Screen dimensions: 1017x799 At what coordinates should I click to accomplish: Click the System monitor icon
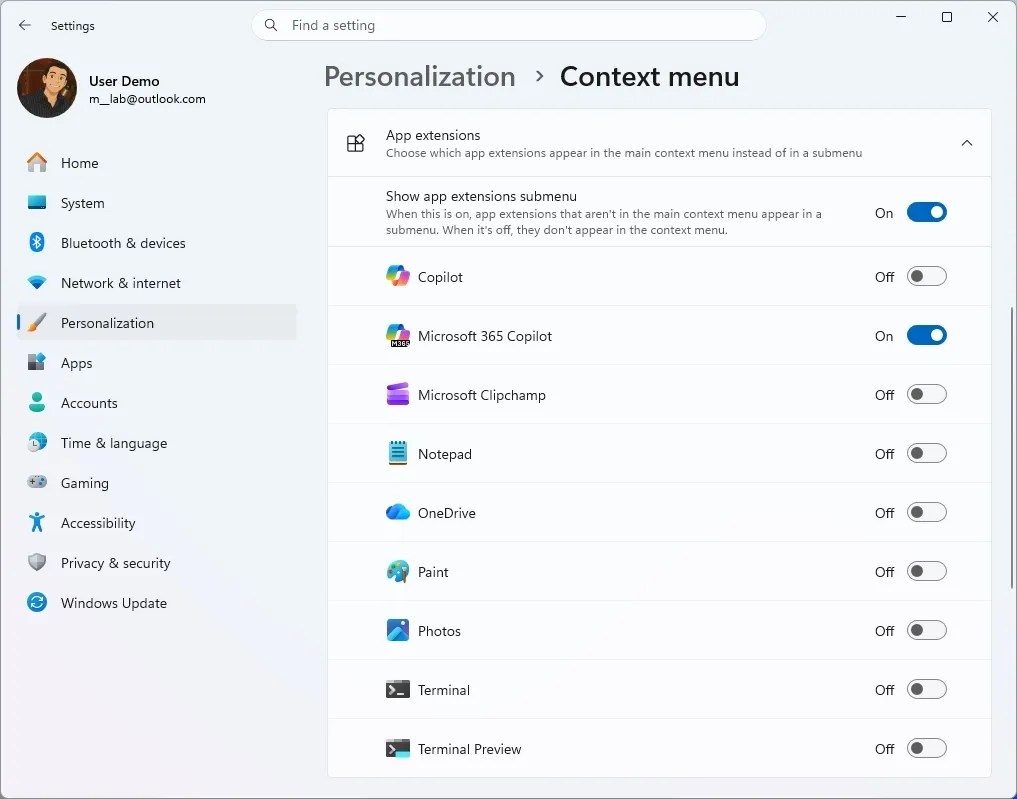37,202
